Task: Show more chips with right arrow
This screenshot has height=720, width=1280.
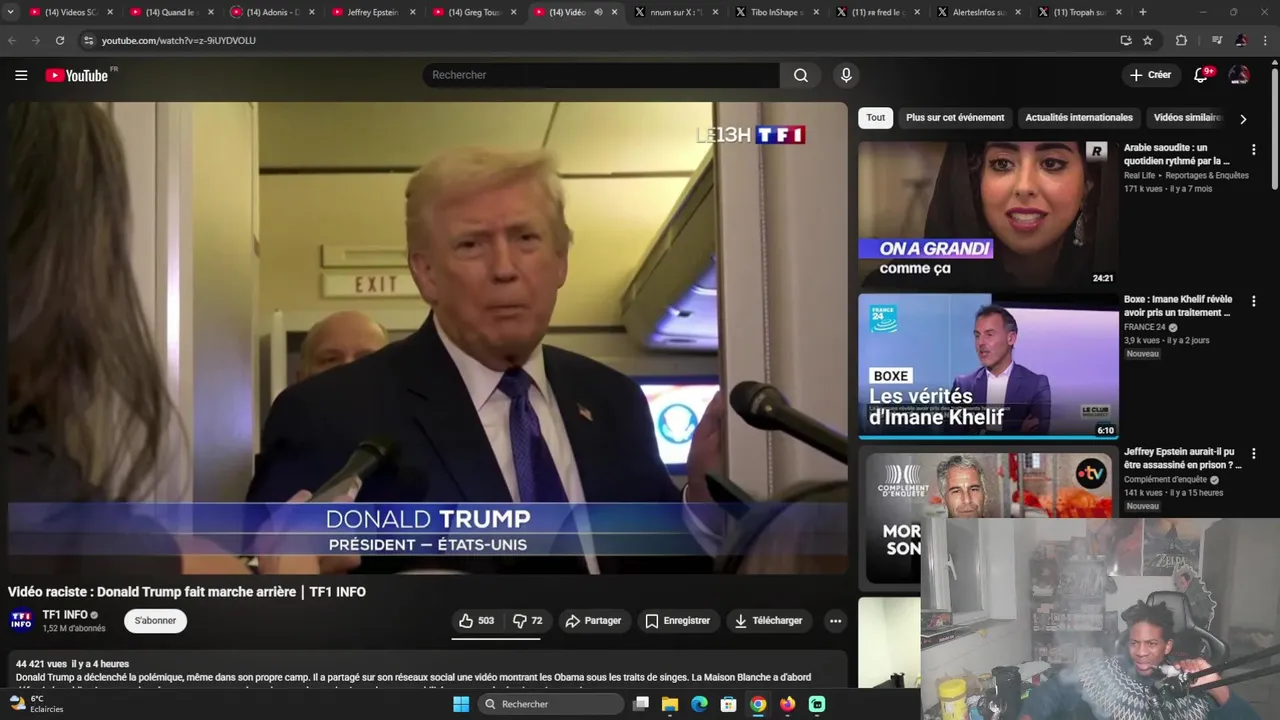Action: click(1243, 118)
